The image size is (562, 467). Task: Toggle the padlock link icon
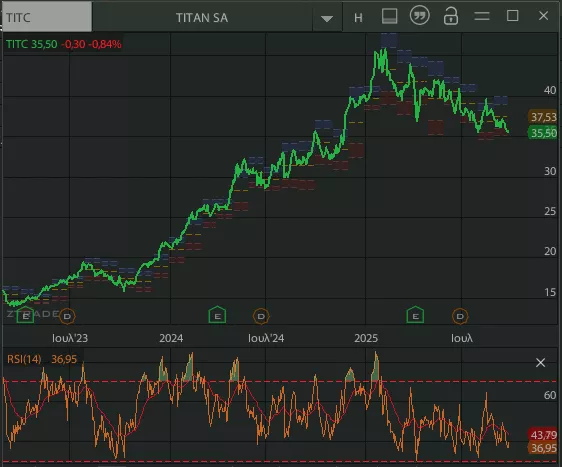click(x=451, y=16)
